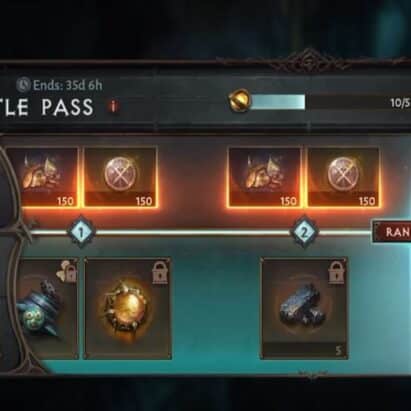Select rank 2 diamond marker
This screenshot has width=411, height=411.
pyautogui.click(x=304, y=232)
